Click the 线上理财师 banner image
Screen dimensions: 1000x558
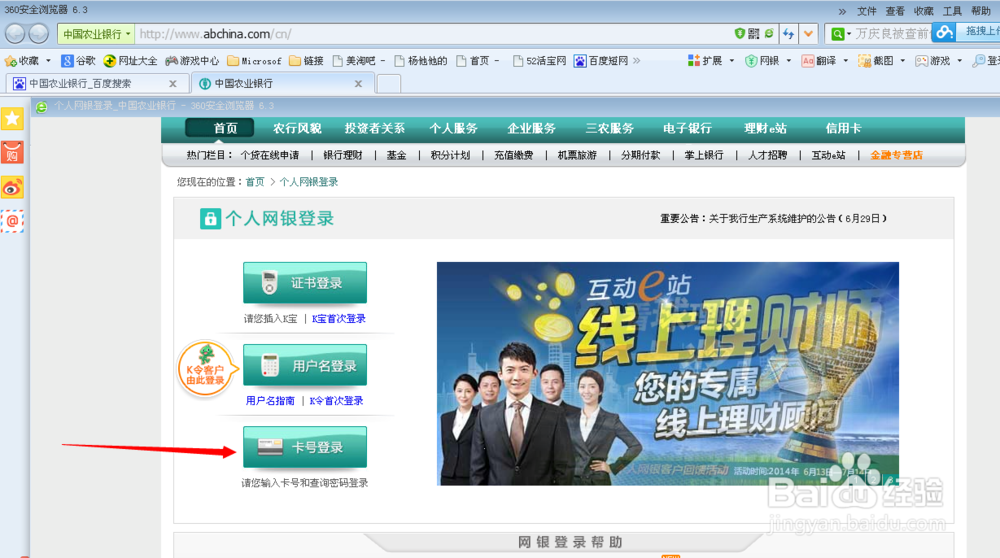point(668,374)
